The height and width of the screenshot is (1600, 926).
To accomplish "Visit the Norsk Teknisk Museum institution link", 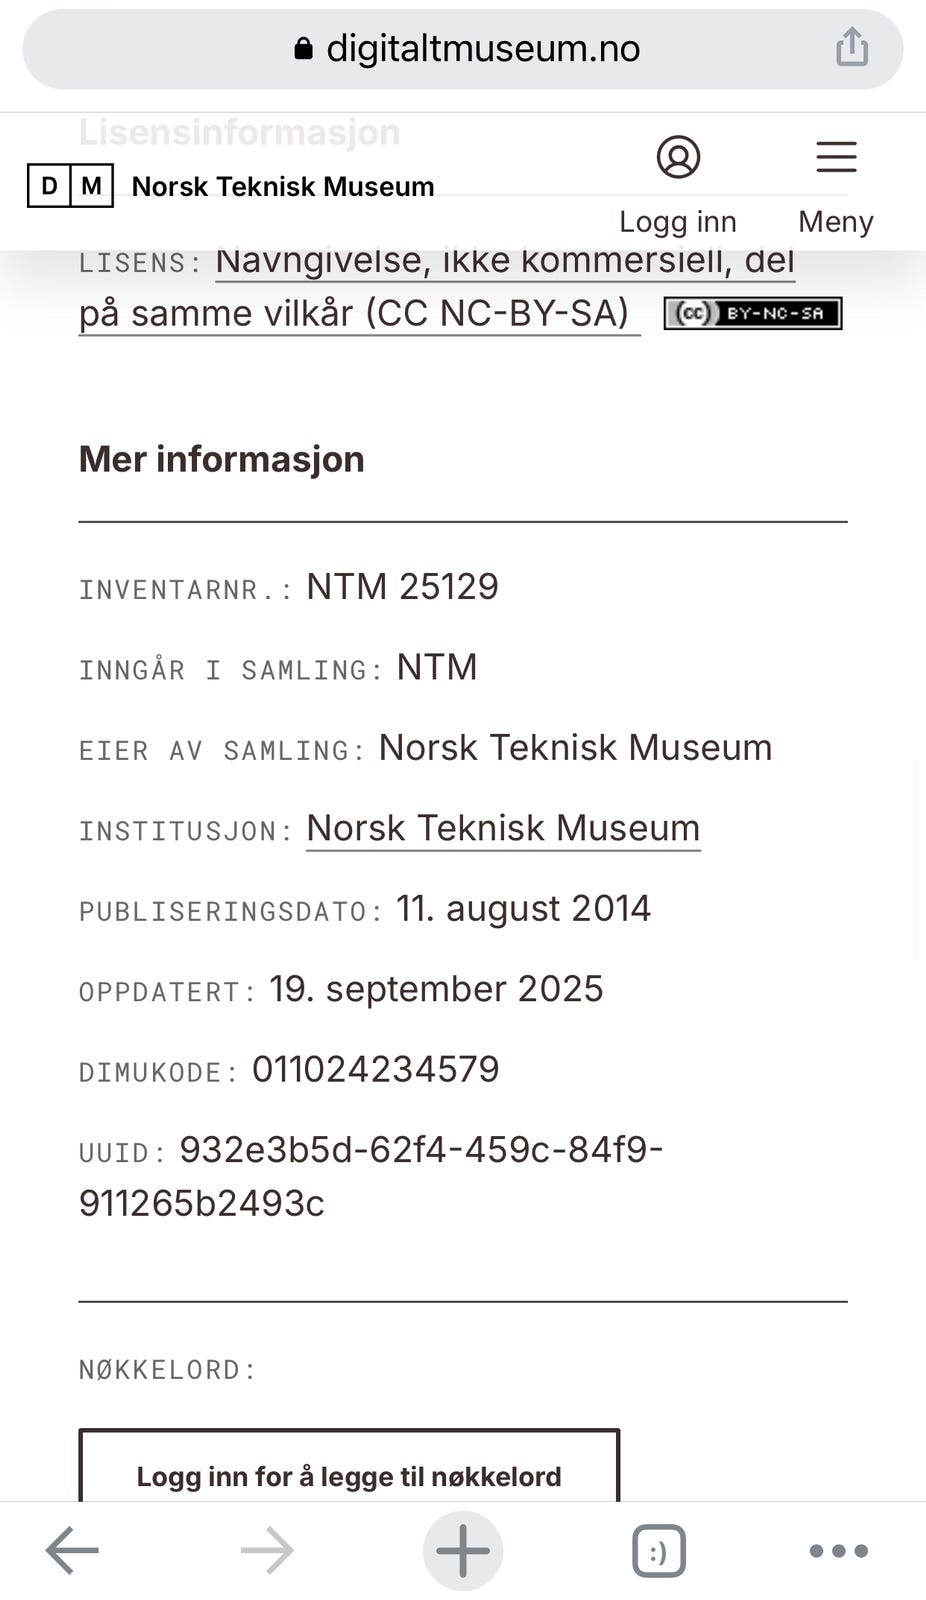I will click(x=502, y=828).
